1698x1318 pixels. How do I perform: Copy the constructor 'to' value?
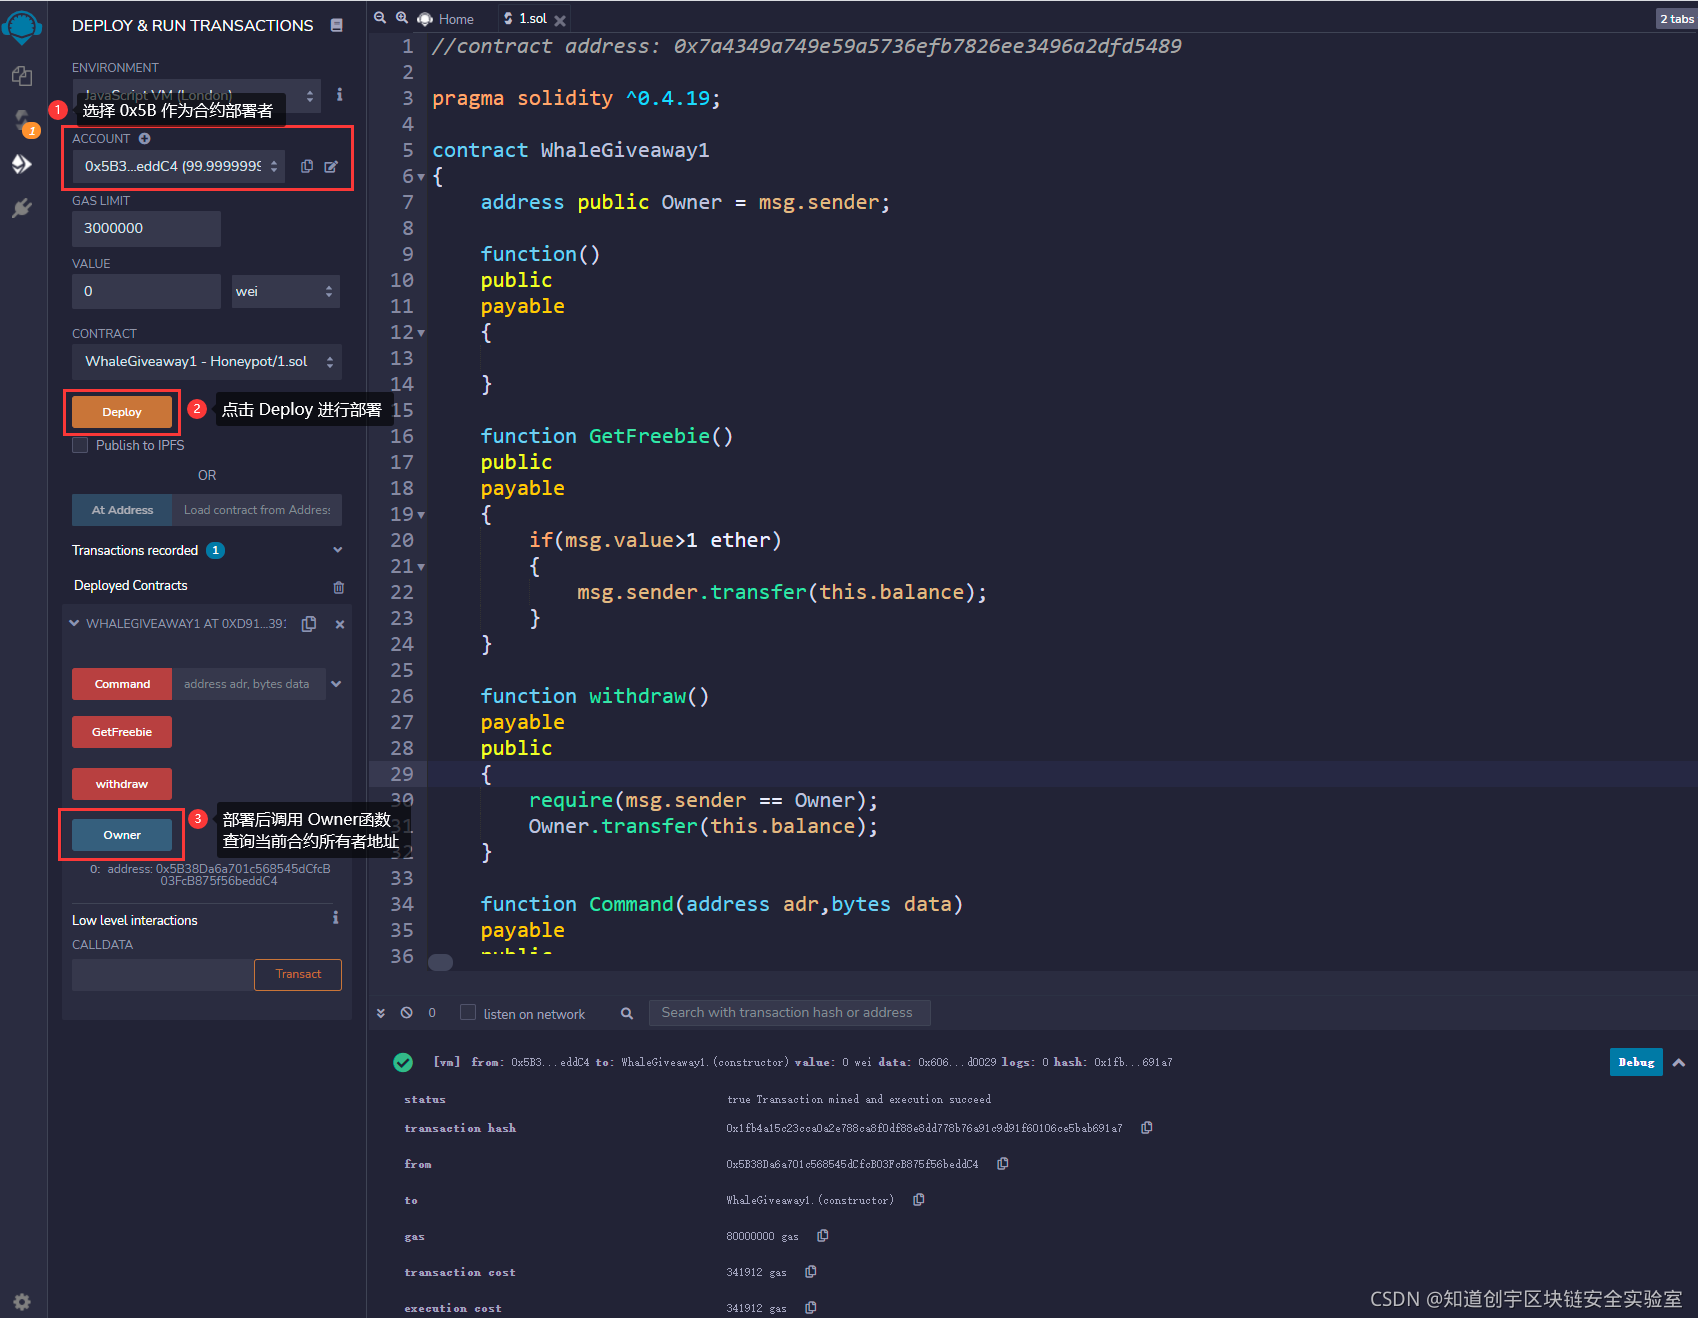[919, 1199]
